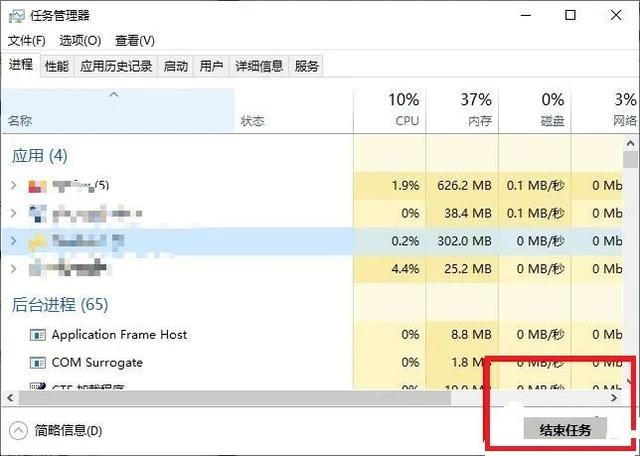Image resolution: width=640 pixels, height=456 pixels.
Task: Click the 8.8 MB memory value
Action: coord(471,335)
